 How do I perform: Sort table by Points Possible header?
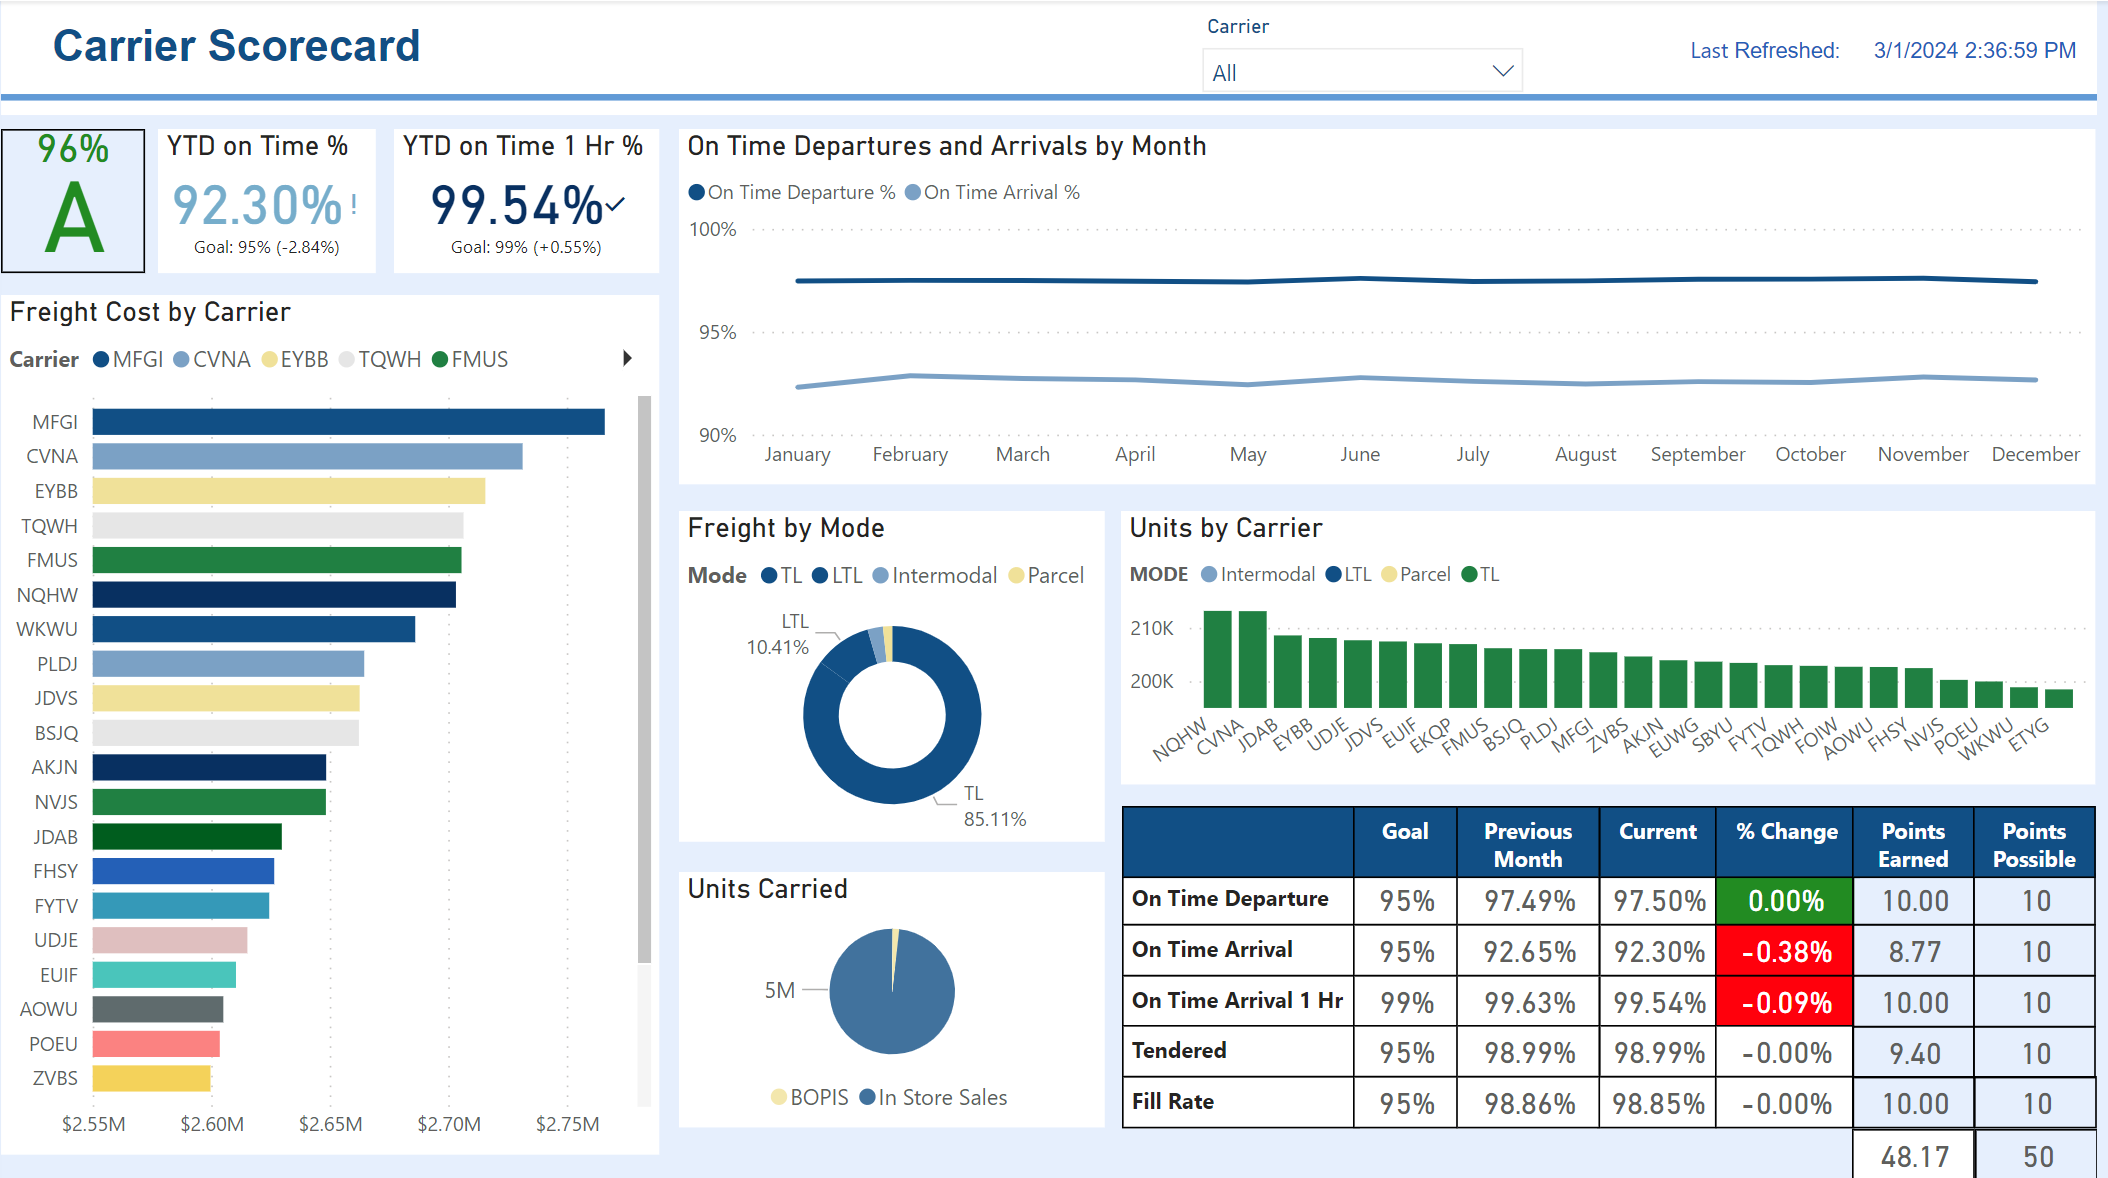pyautogui.click(x=2034, y=843)
